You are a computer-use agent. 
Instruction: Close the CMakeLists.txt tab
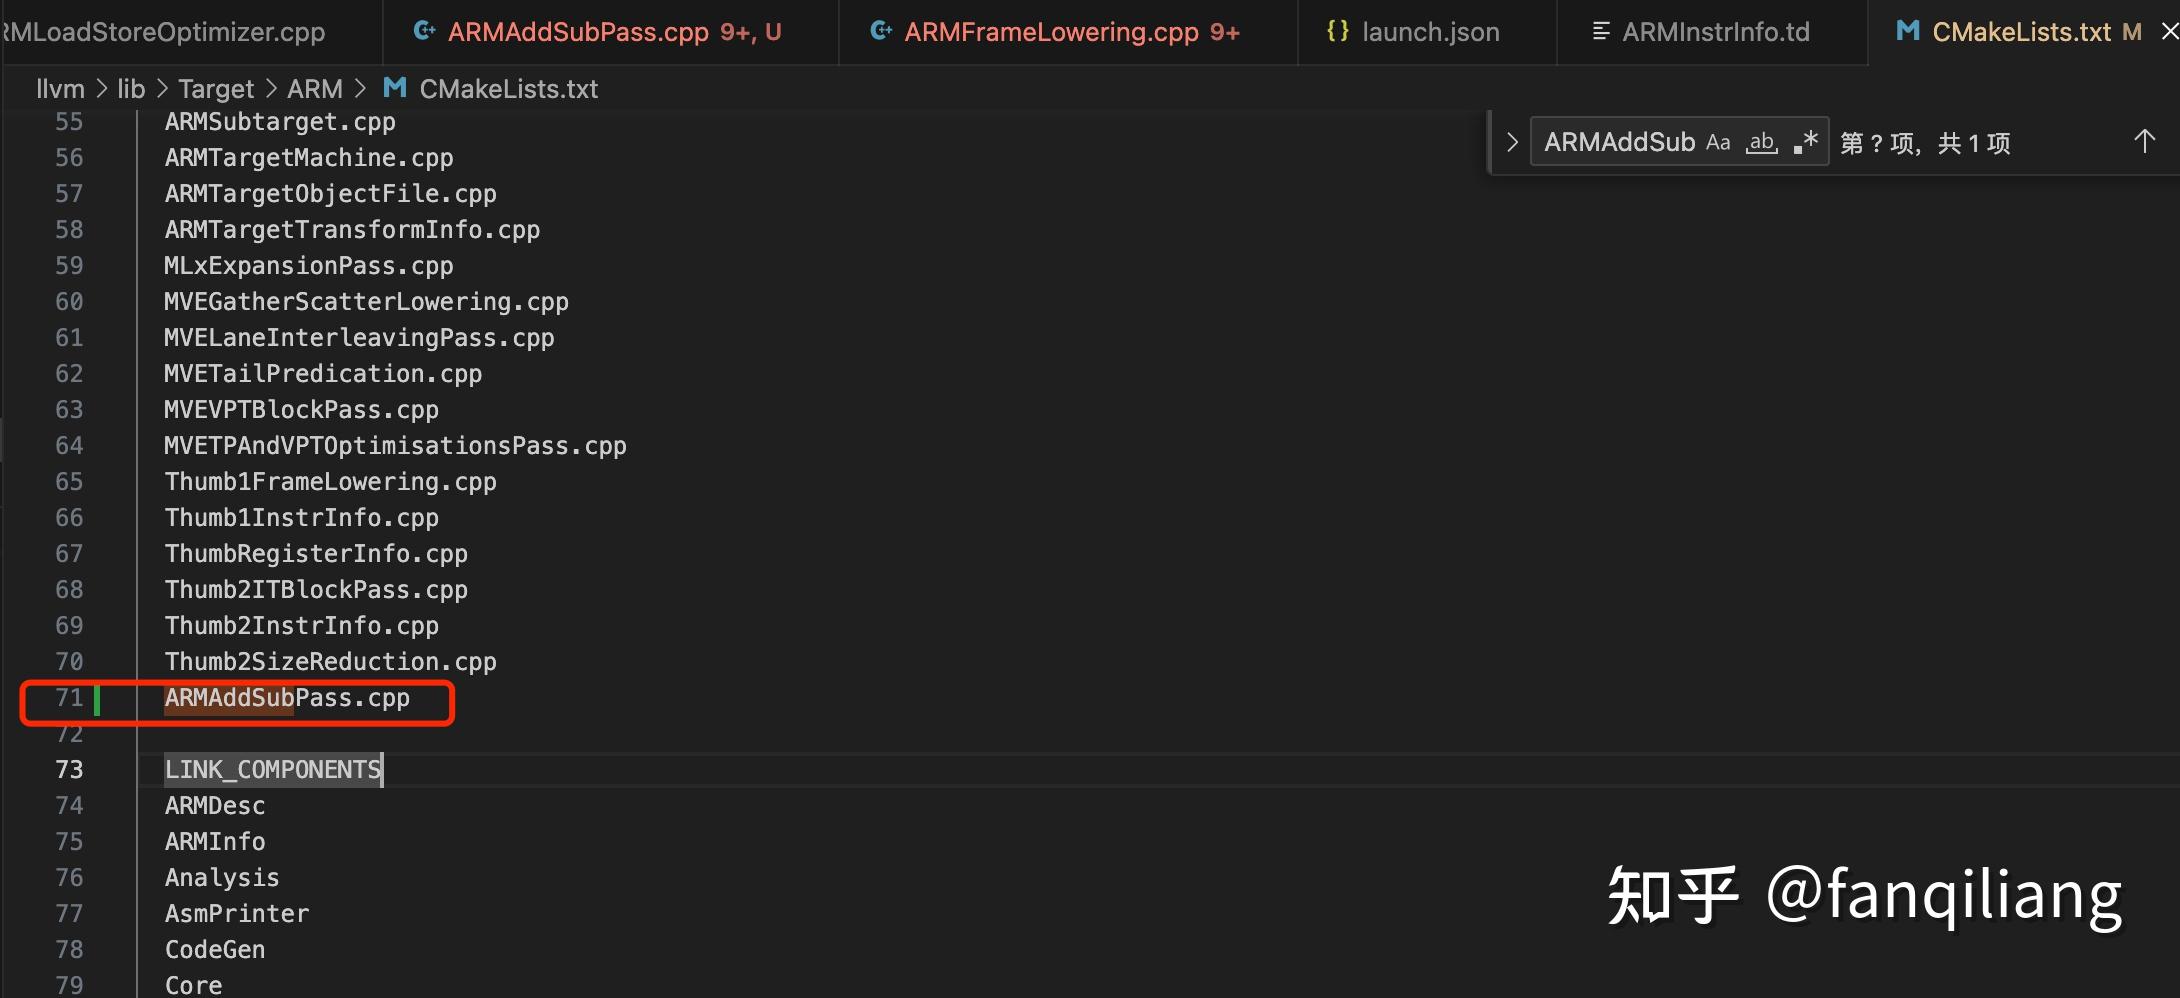(x=2169, y=32)
